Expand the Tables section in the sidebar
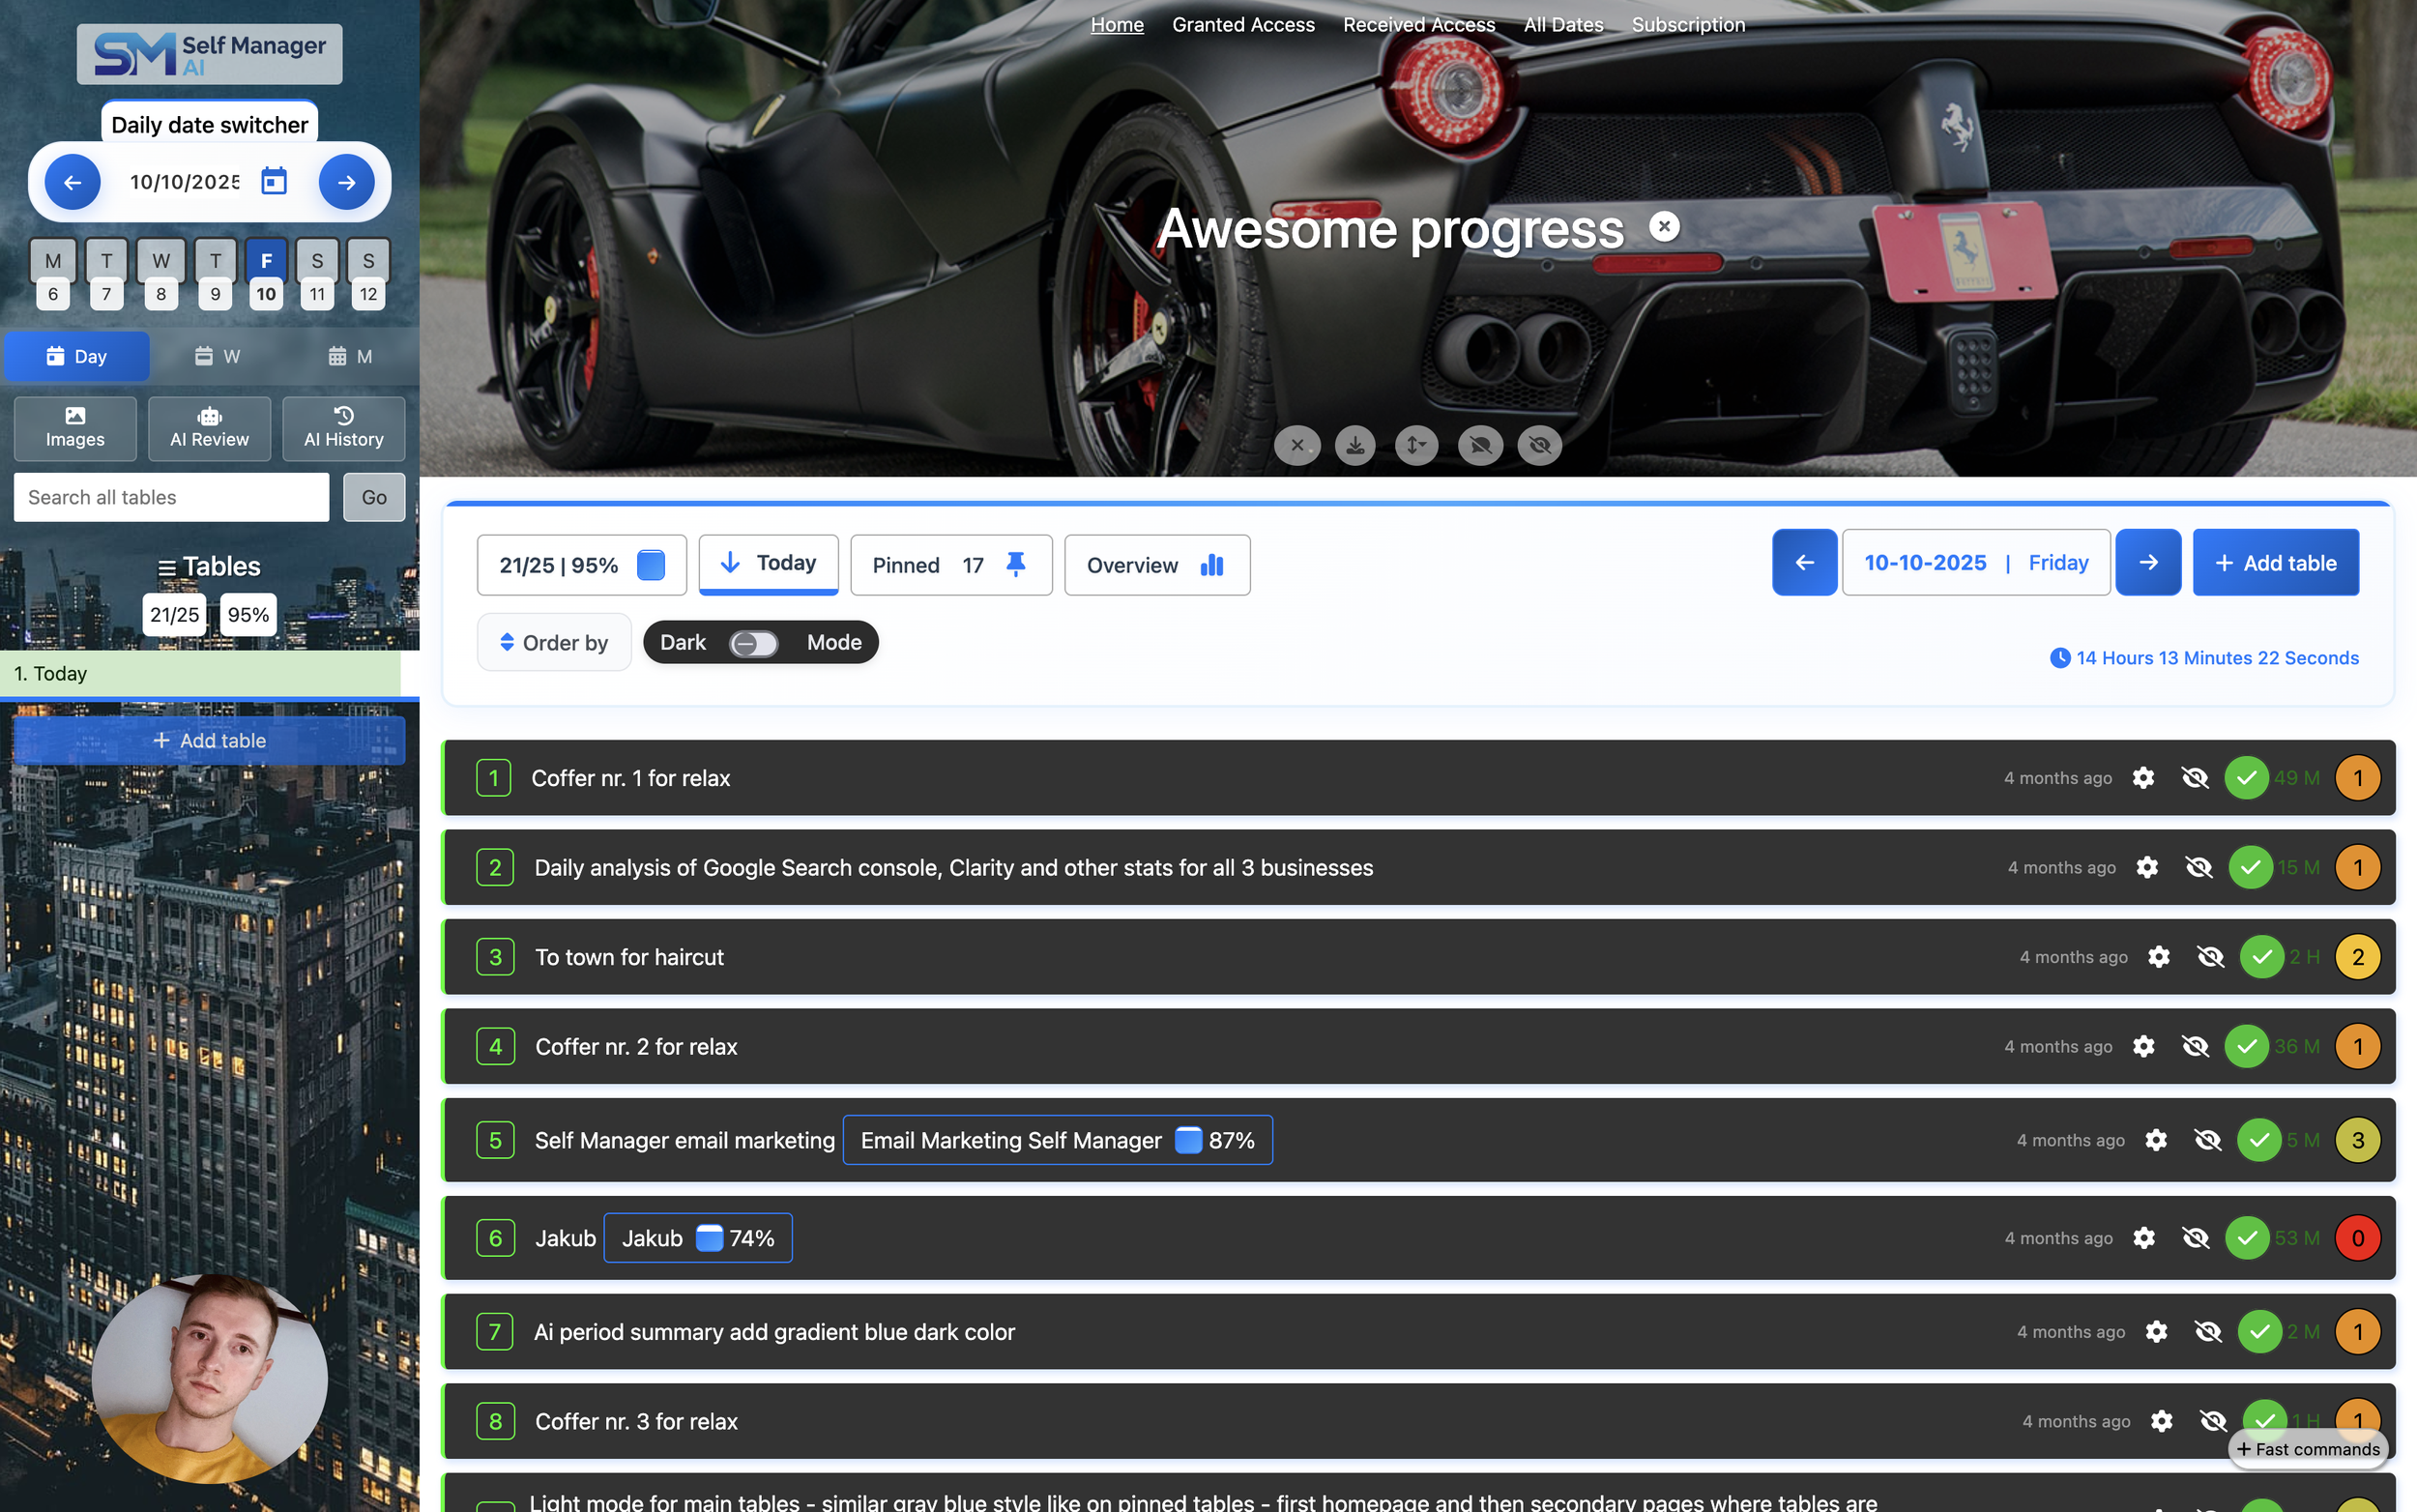Viewport: 2417px width, 1512px height. pyautogui.click(x=209, y=566)
